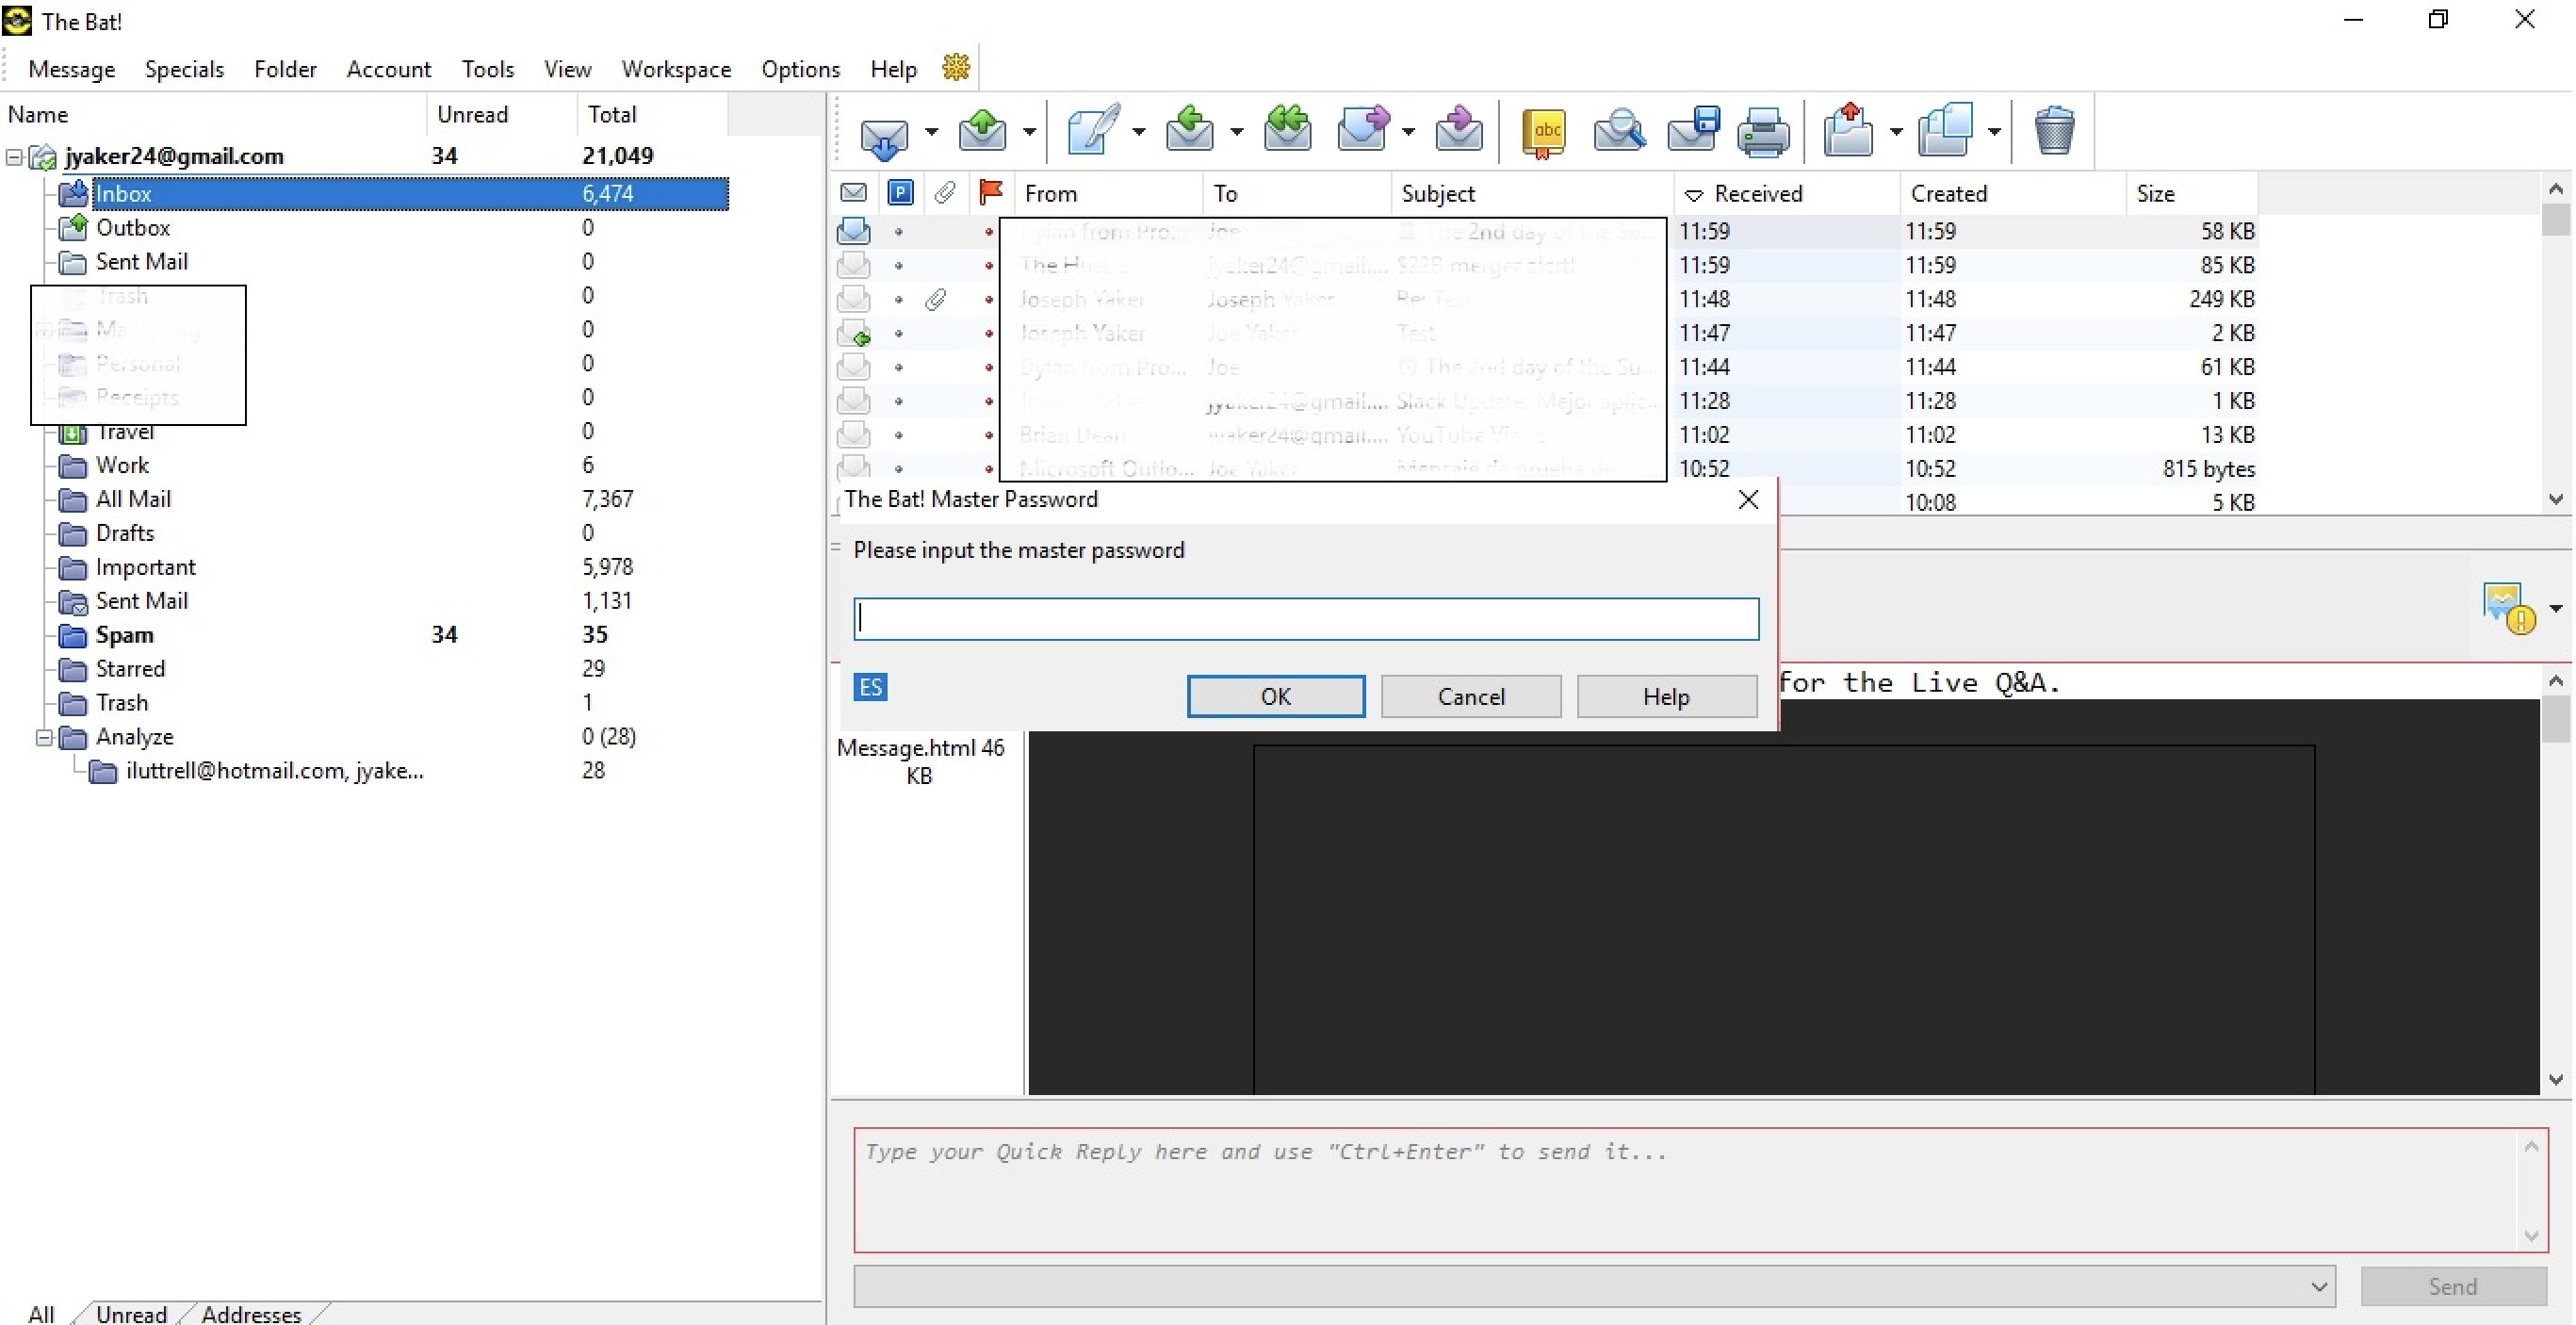
Task: Collapse the Analyze folder node
Action: coord(44,738)
